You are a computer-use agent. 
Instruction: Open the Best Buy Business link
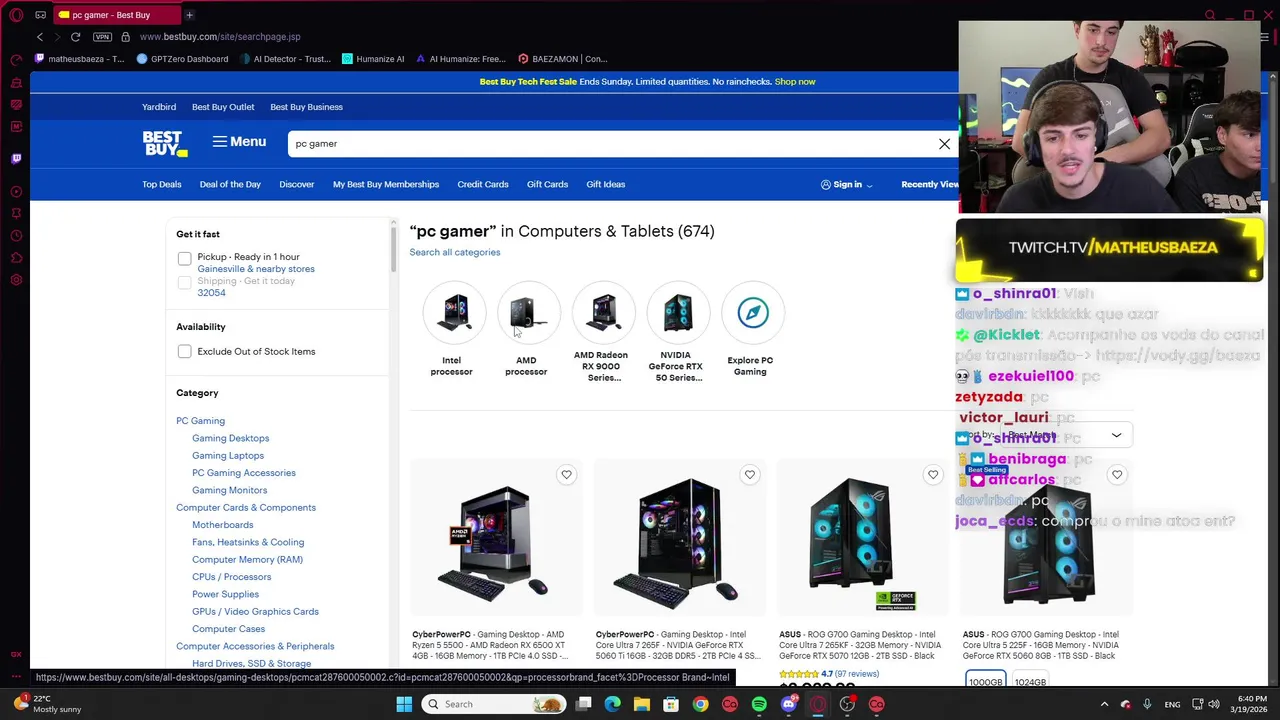click(307, 107)
